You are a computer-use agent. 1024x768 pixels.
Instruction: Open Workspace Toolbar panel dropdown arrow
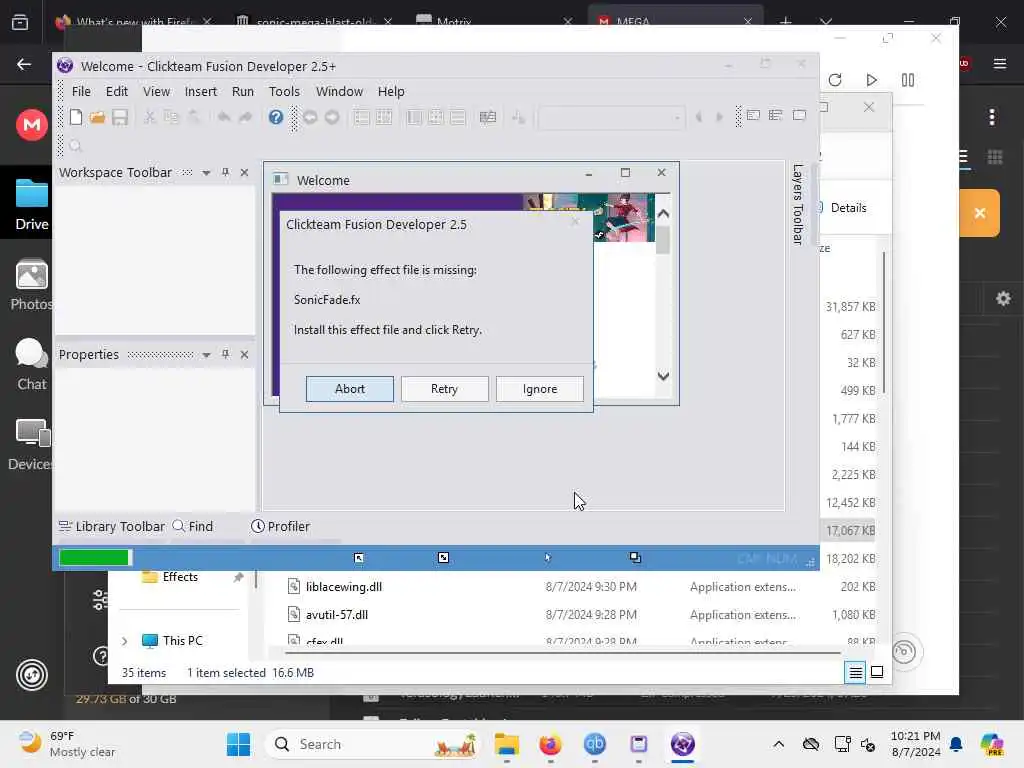coord(206,173)
